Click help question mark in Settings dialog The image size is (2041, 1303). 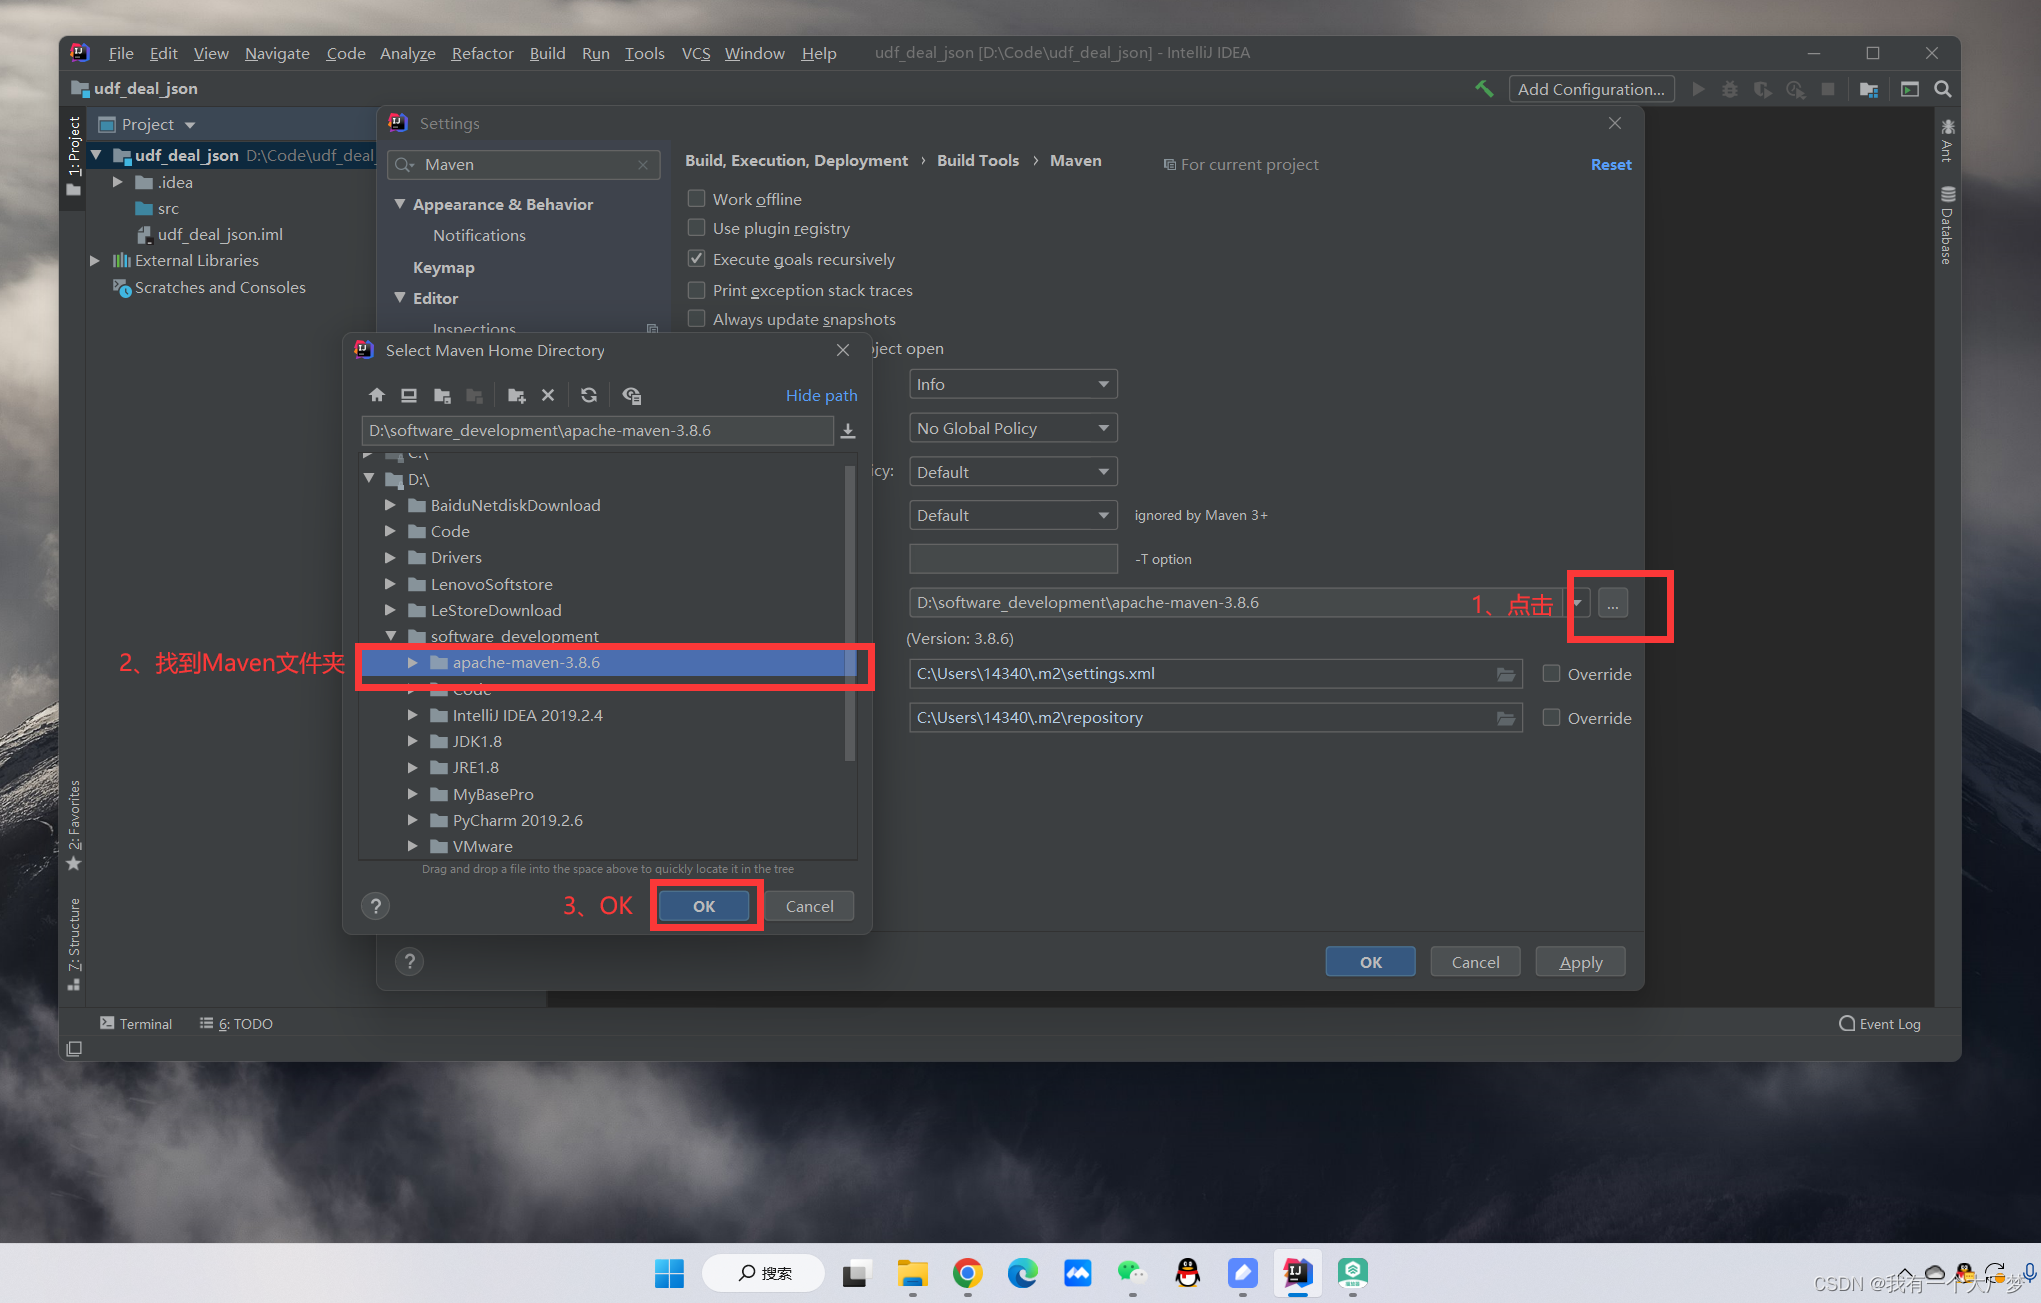pos(409,961)
